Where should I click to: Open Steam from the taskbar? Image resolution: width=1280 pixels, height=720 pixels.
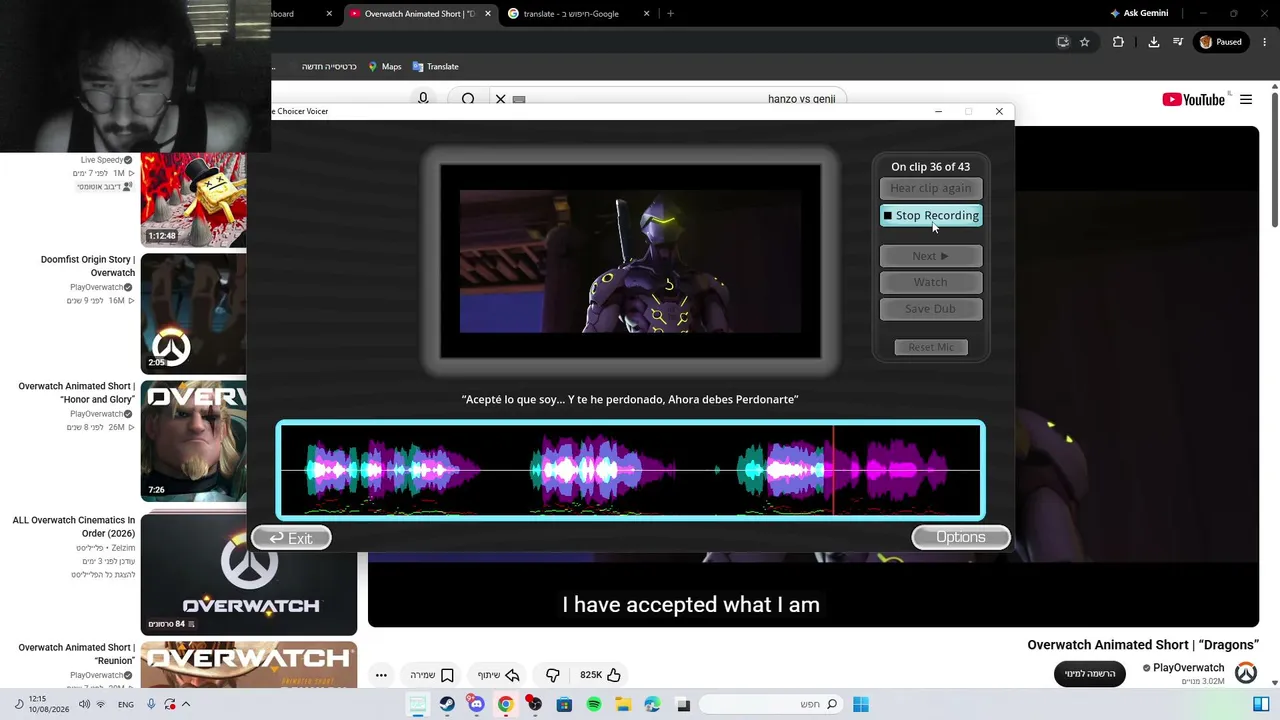point(447,705)
